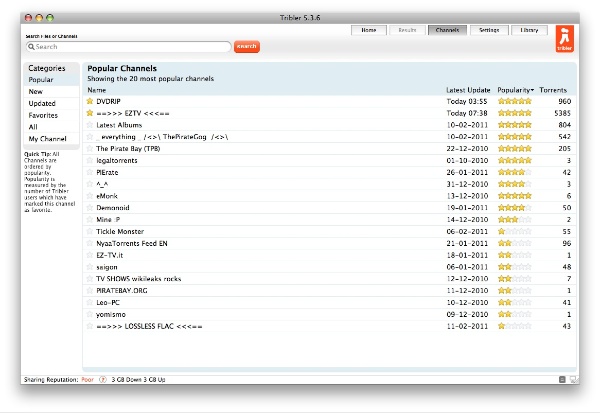600x413 pixels.
Task: Open the yomismo channel
Action: (111, 315)
